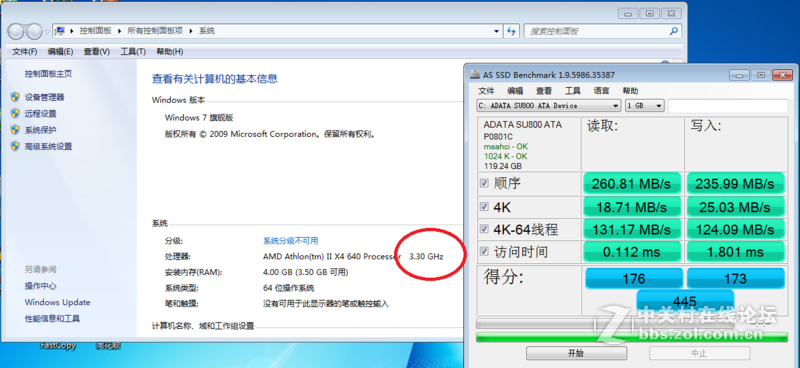Image resolution: width=800 pixels, height=368 pixels.
Task: Click the Forward navigation arrow in Control Panel
Action: coord(34,31)
